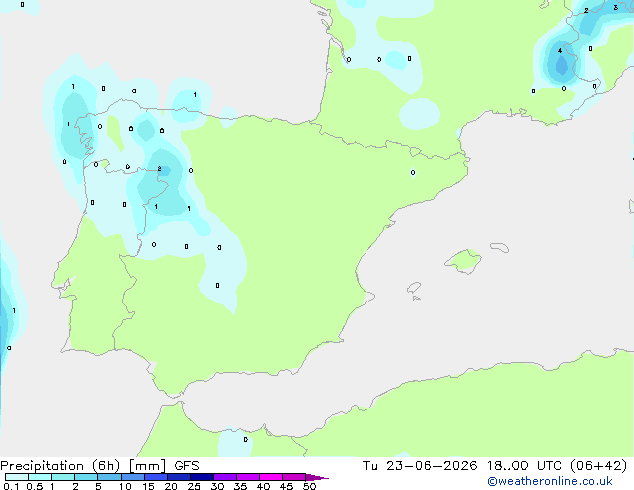Screen dimensions: 634x490
Task: Click the 'Tu 23-06-2026' date text
Action: coord(420,466)
